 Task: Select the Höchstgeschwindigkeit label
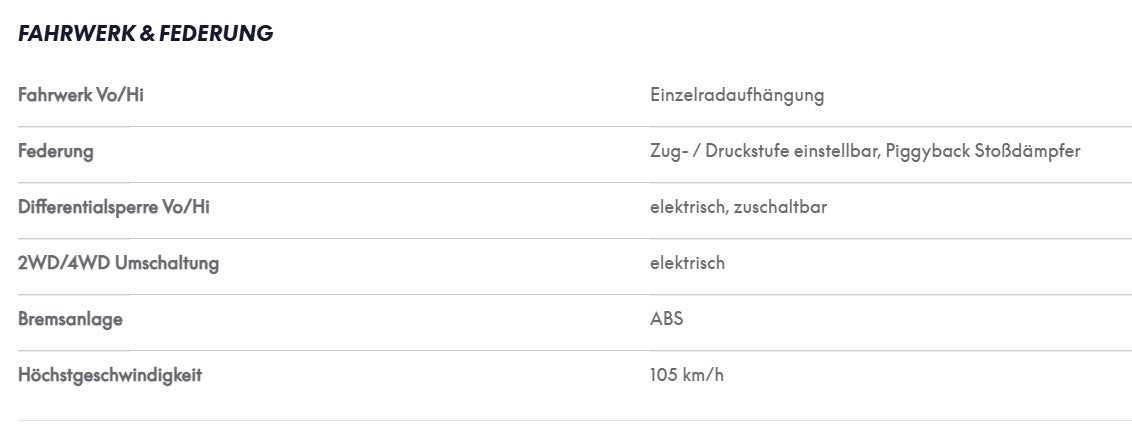click(110, 375)
